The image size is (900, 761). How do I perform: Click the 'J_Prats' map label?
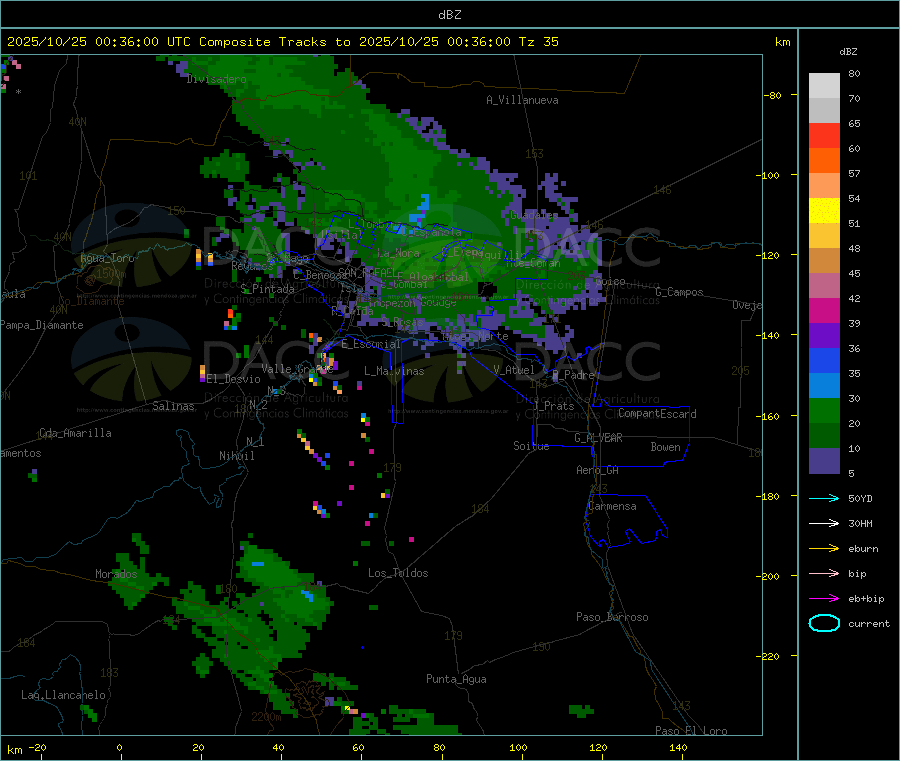(x=553, y=405)
